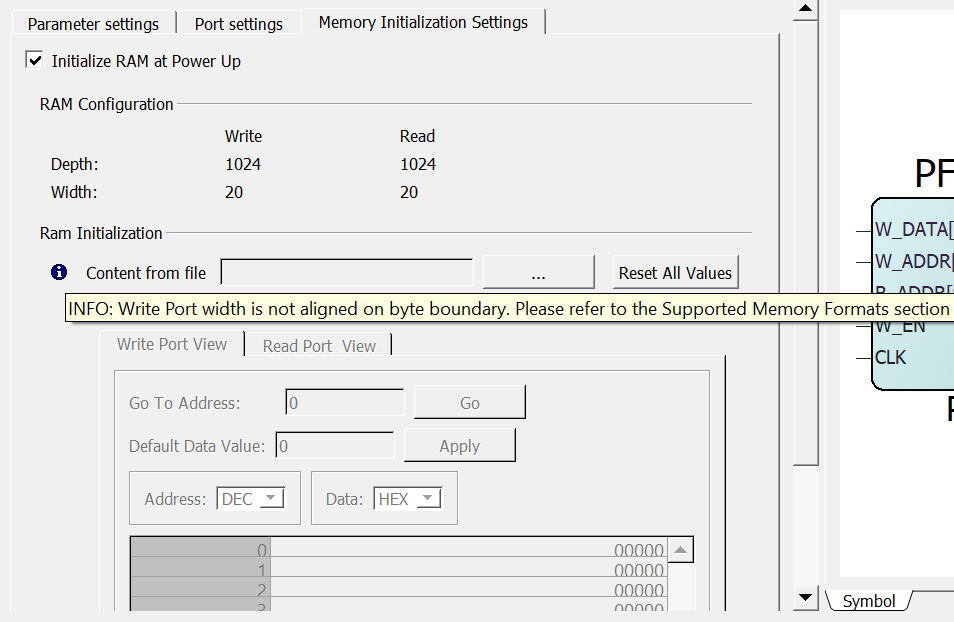Click the blue info icon beside Content from file

(59, 272)
